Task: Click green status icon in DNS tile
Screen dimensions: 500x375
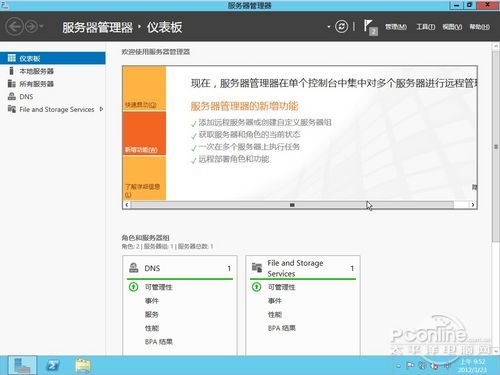Action: 133,287
